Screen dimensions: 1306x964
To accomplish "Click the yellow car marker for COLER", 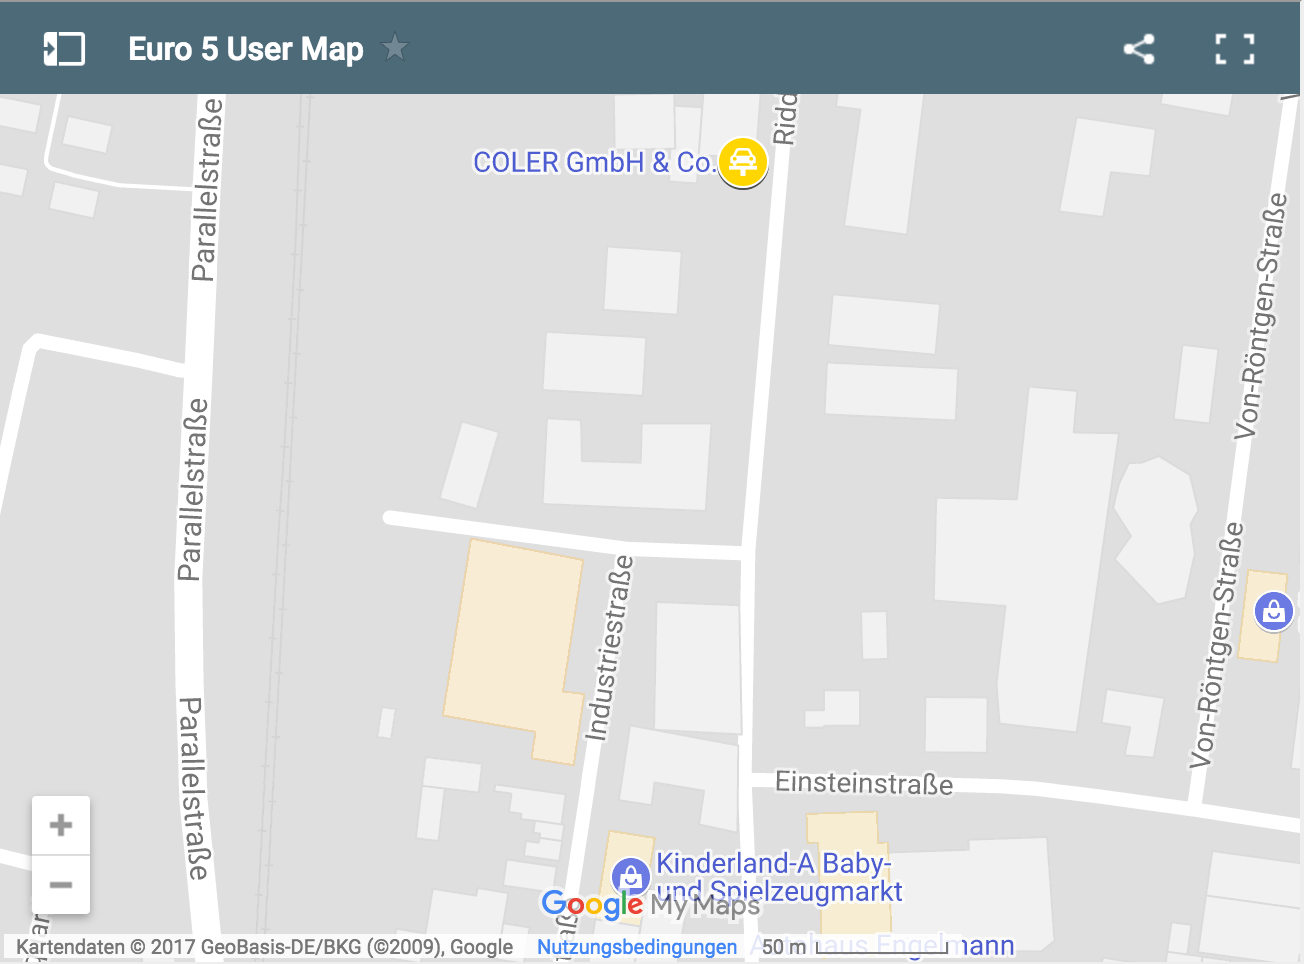I will click(x=742, y=162).
